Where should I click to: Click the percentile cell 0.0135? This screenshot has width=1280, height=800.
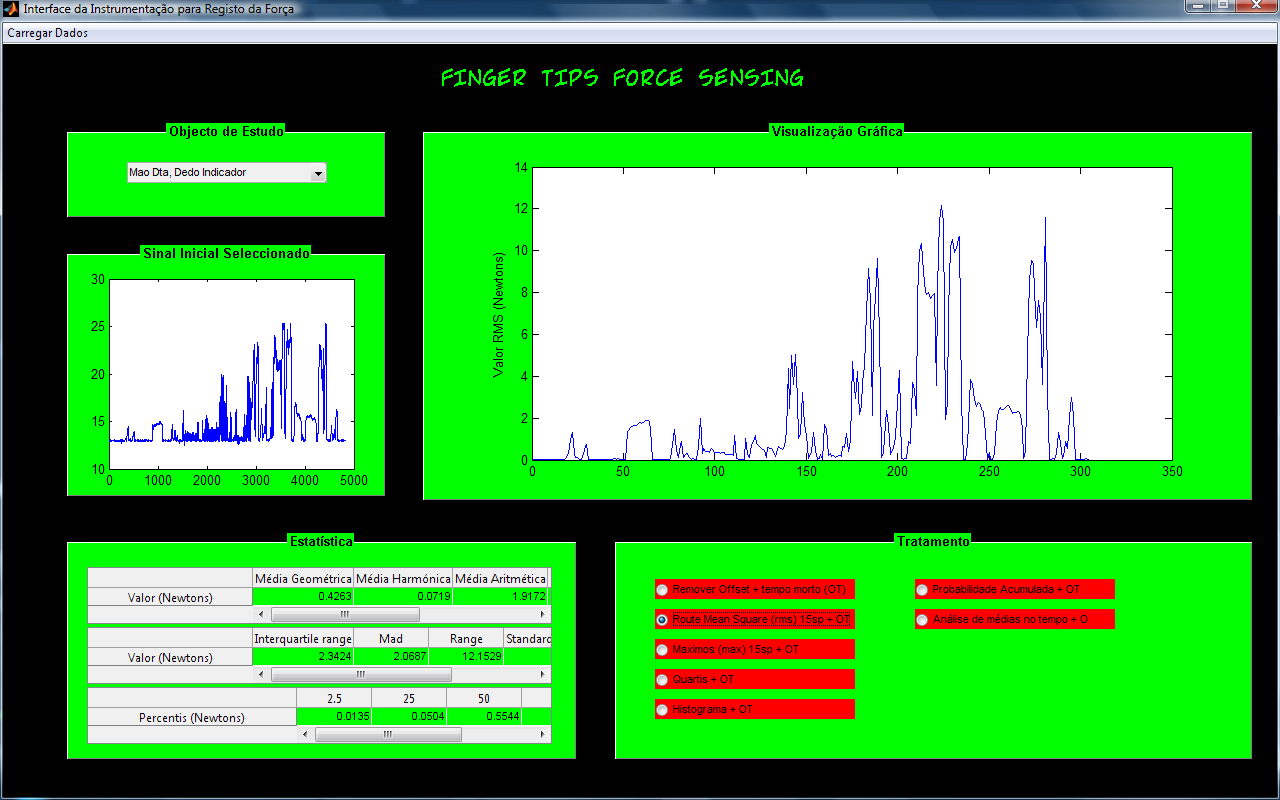click(334, 716)
